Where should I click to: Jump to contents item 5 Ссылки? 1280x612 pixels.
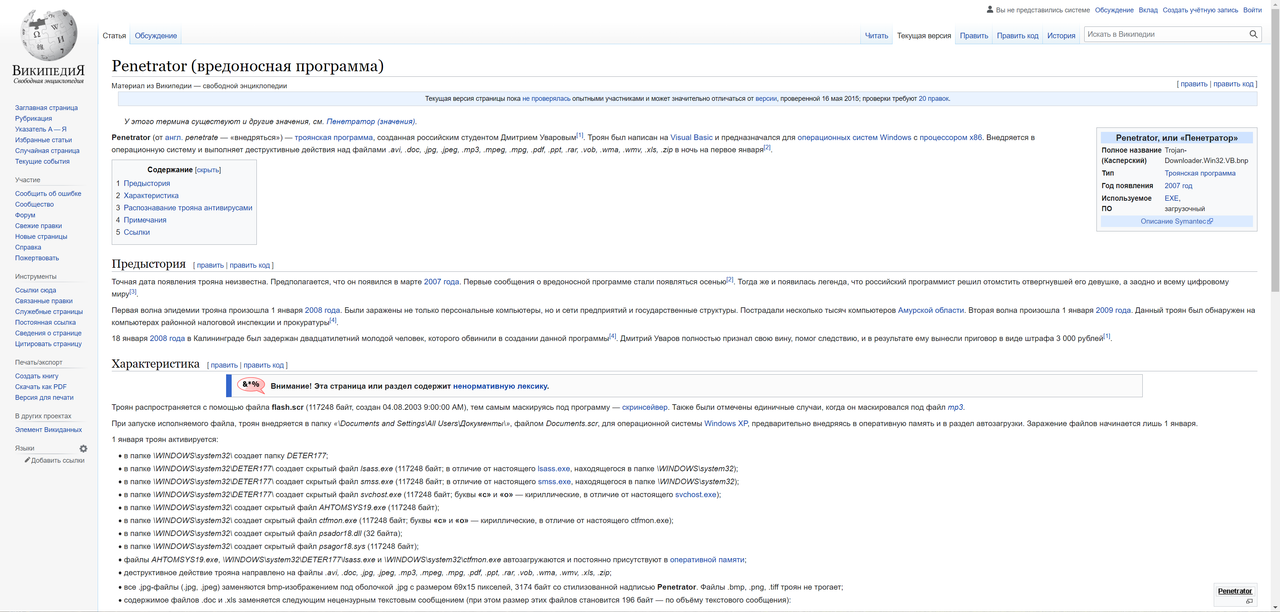137,231
